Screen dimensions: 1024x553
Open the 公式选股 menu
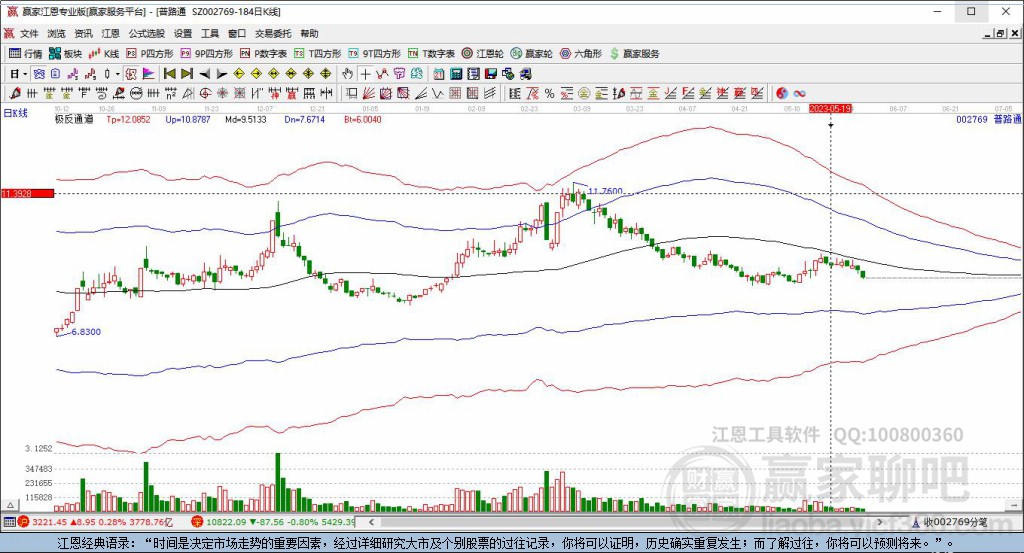click(x=146, y=33)
